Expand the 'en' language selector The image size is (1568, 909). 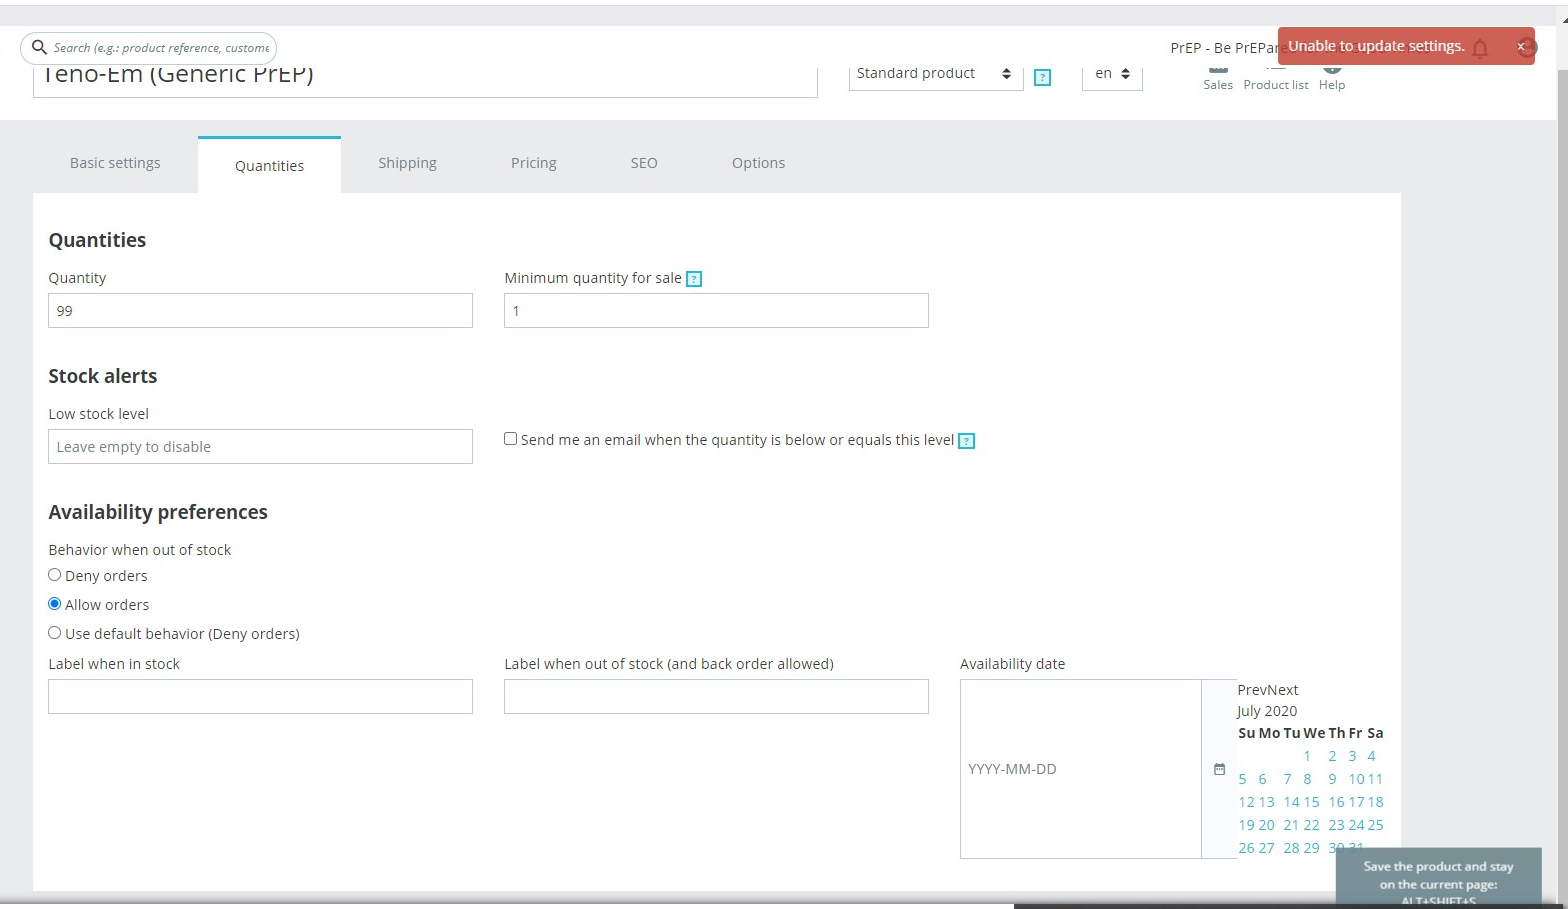(x=1112, y=74)
